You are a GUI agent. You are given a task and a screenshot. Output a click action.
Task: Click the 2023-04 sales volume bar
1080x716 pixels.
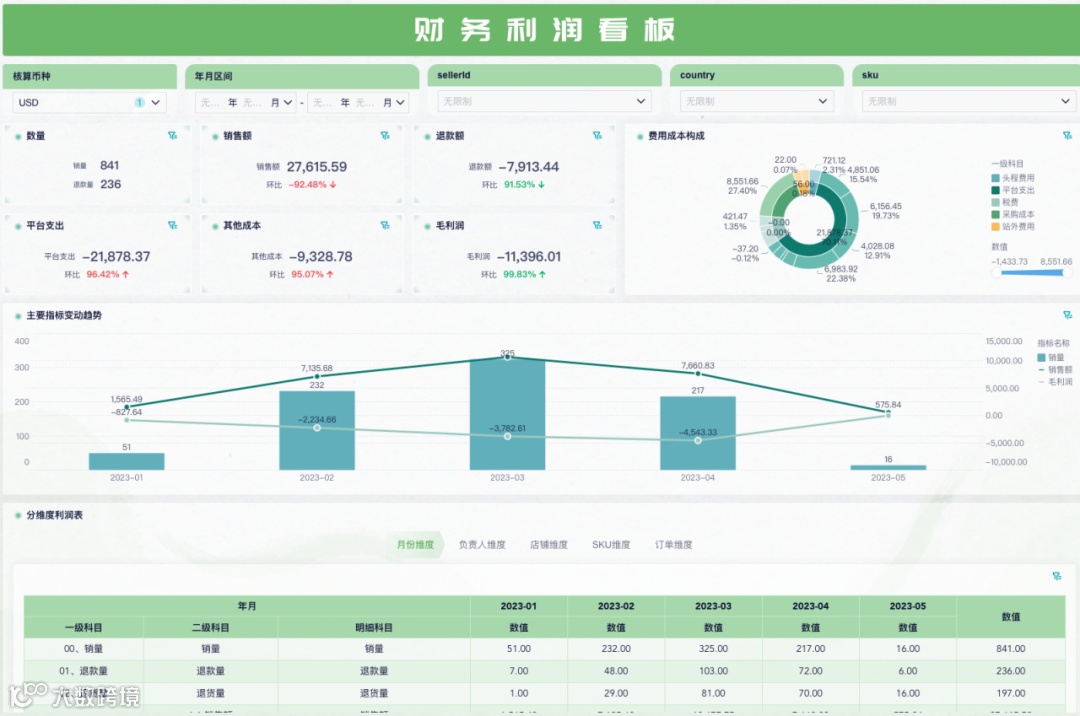[x=698, y=433]
